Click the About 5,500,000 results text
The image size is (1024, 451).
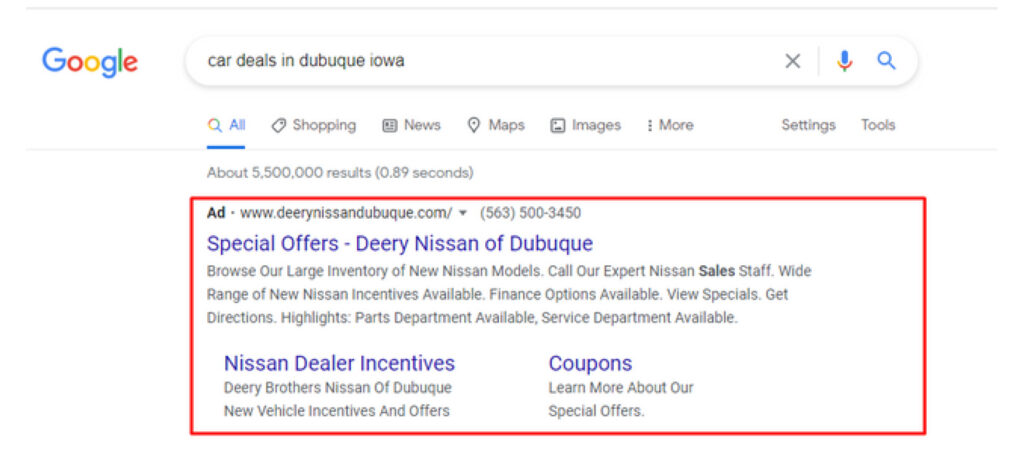click(340, 174)
